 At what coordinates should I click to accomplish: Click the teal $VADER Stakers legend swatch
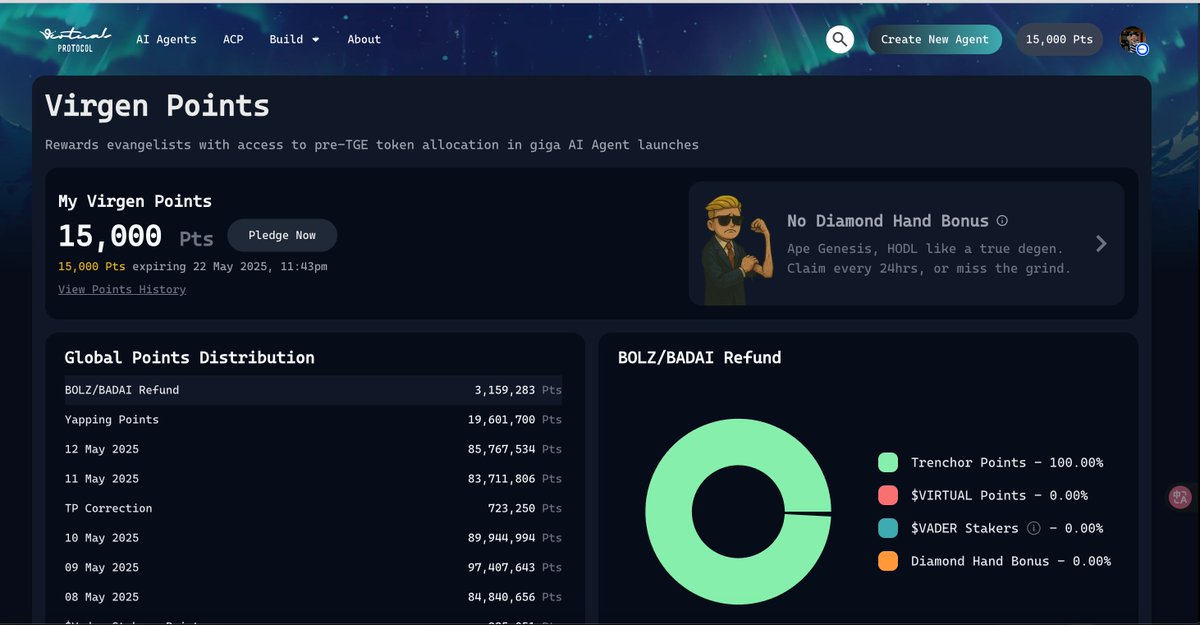coord(888,528)
